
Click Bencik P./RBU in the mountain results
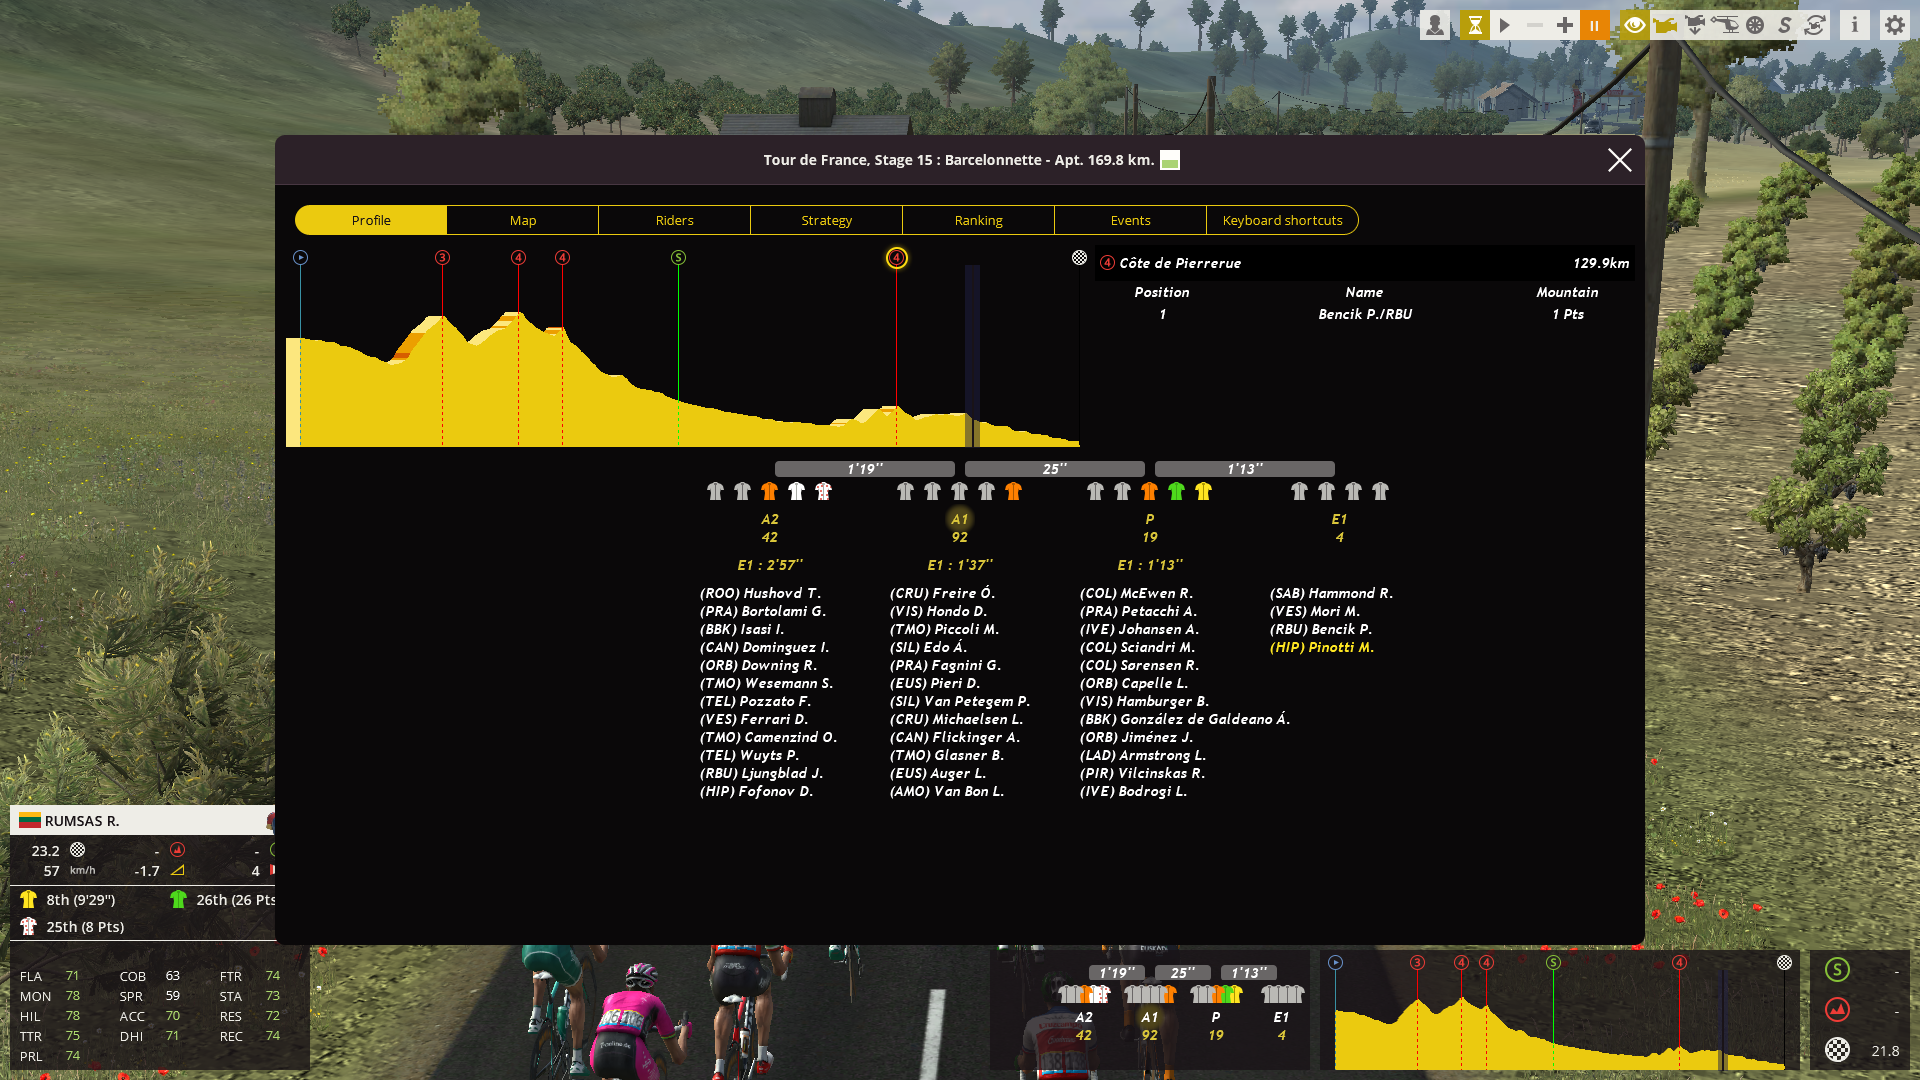click(1365, 314)
